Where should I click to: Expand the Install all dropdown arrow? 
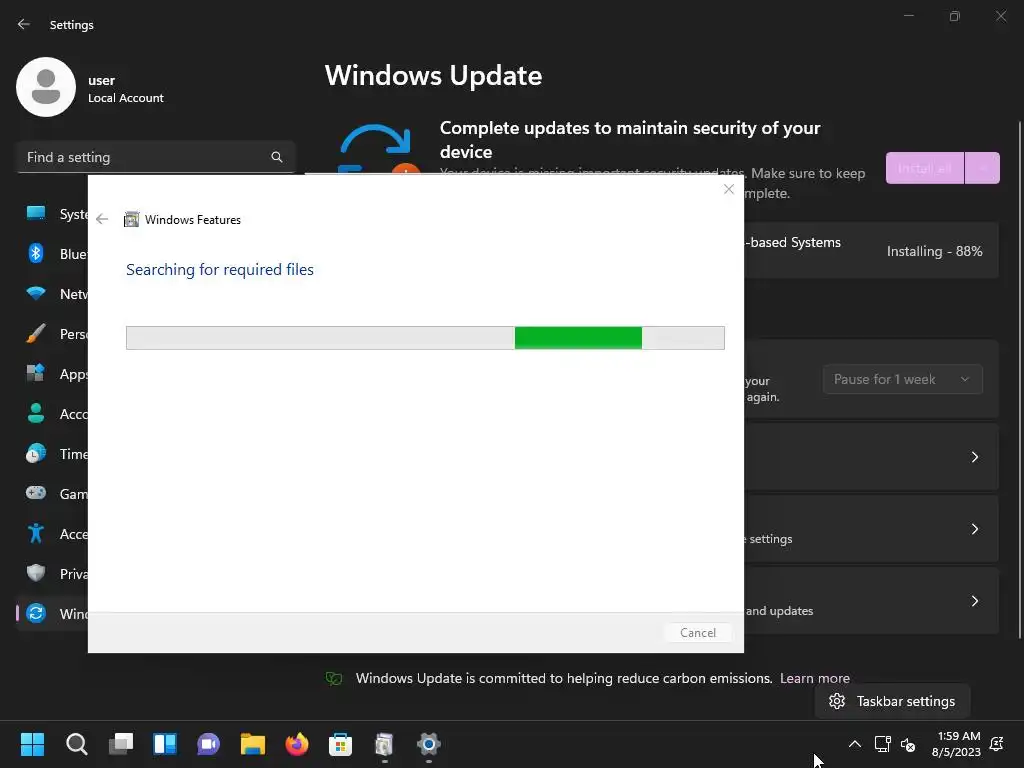point(982,168)
